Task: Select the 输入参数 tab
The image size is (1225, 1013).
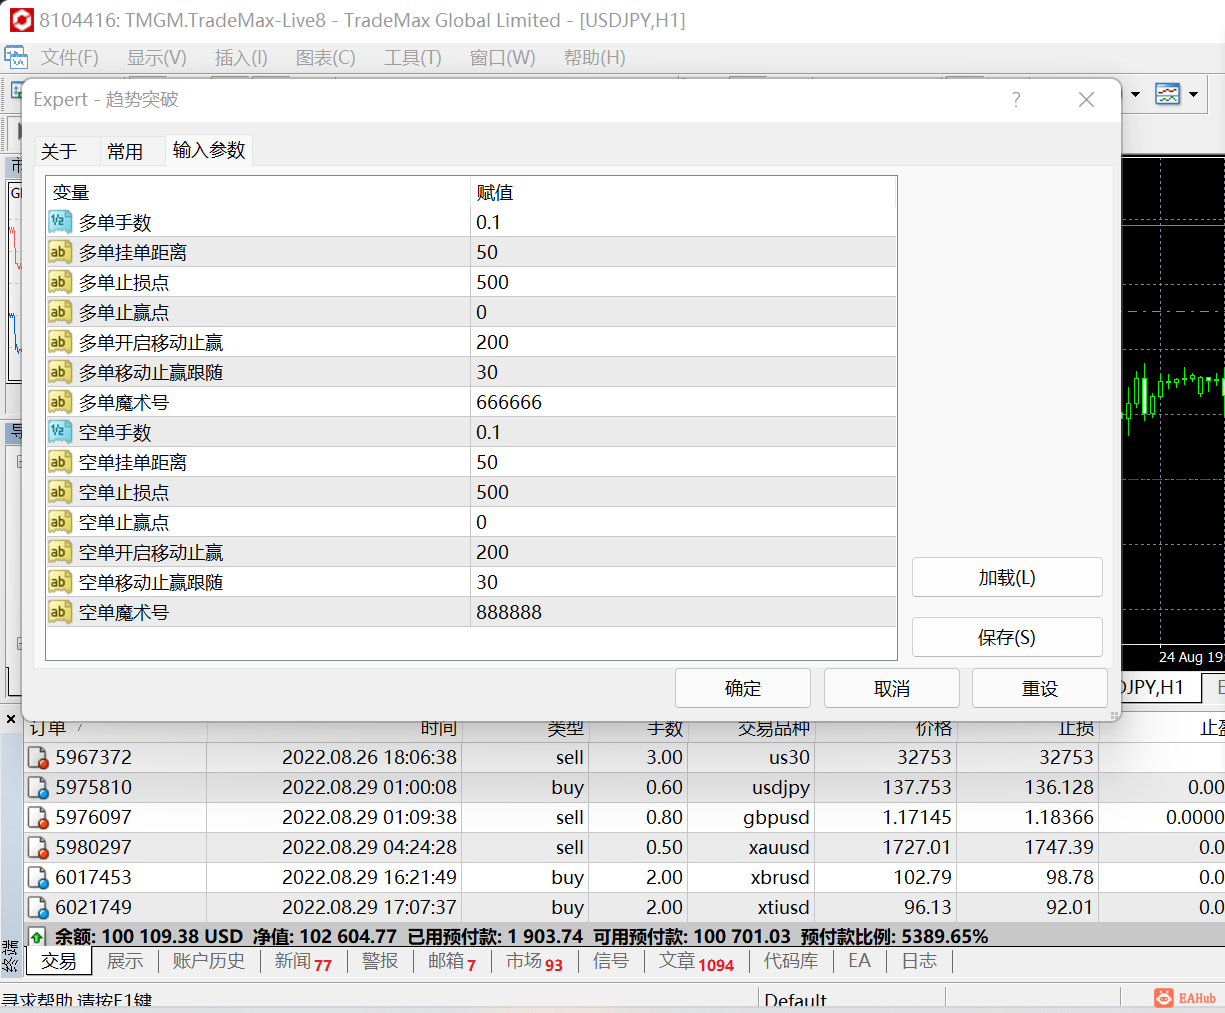Action: pyautogui.click(x=209, y=150)
